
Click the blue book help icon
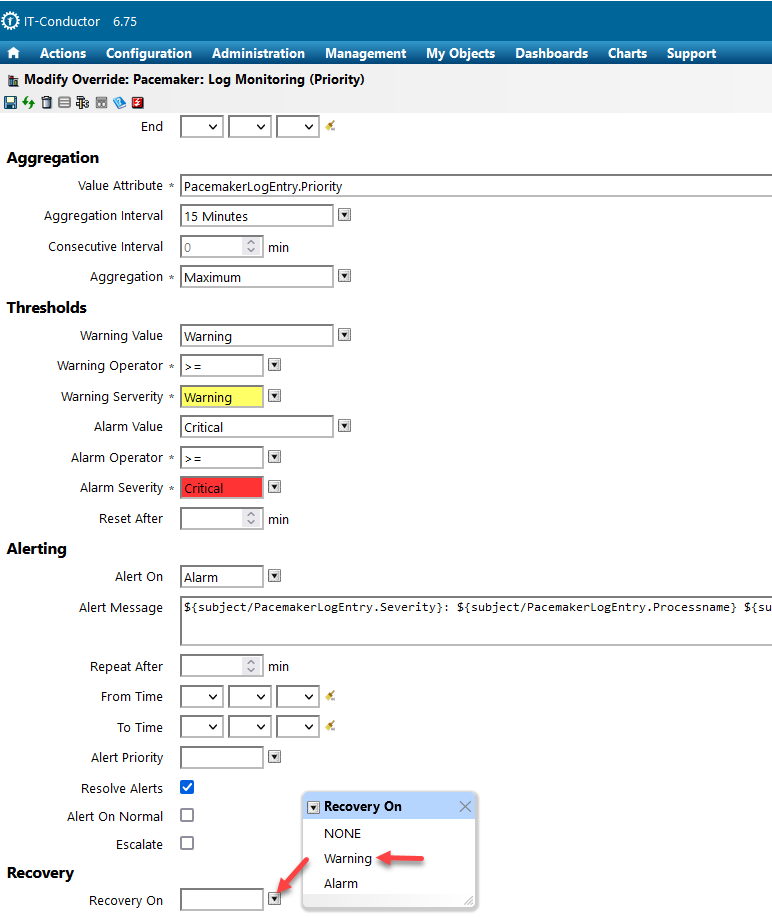coord(119,102)
